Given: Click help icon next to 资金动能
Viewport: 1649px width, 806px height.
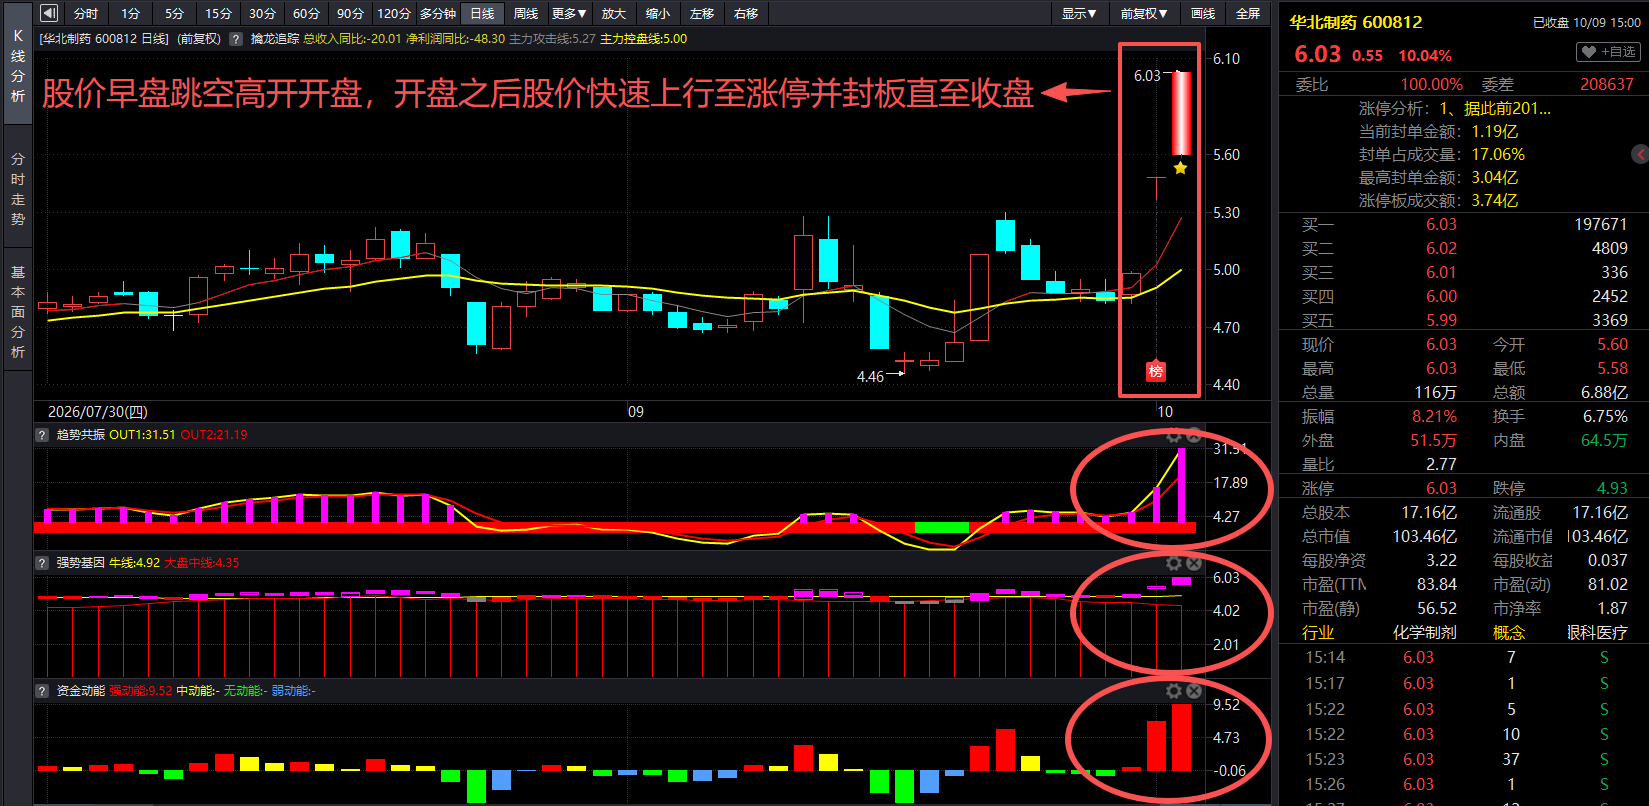Looking at the screenshot, I should pos(42,691).
